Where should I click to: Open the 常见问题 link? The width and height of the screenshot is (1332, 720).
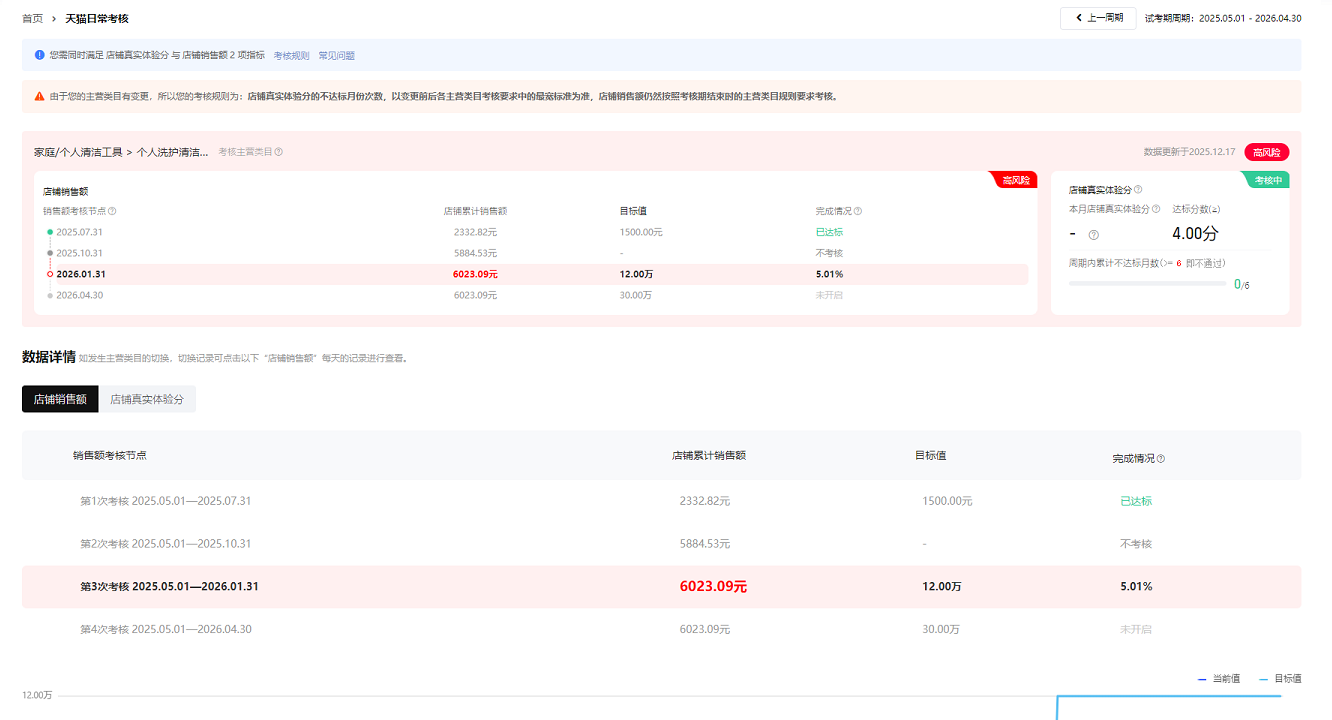[336, 56]
